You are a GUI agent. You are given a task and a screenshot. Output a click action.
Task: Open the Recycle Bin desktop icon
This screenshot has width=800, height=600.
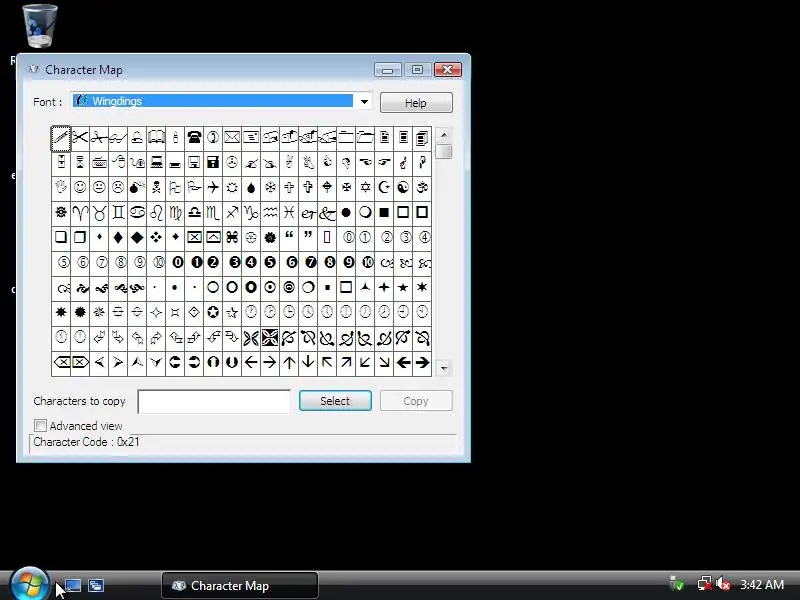(x=40, y=26)
